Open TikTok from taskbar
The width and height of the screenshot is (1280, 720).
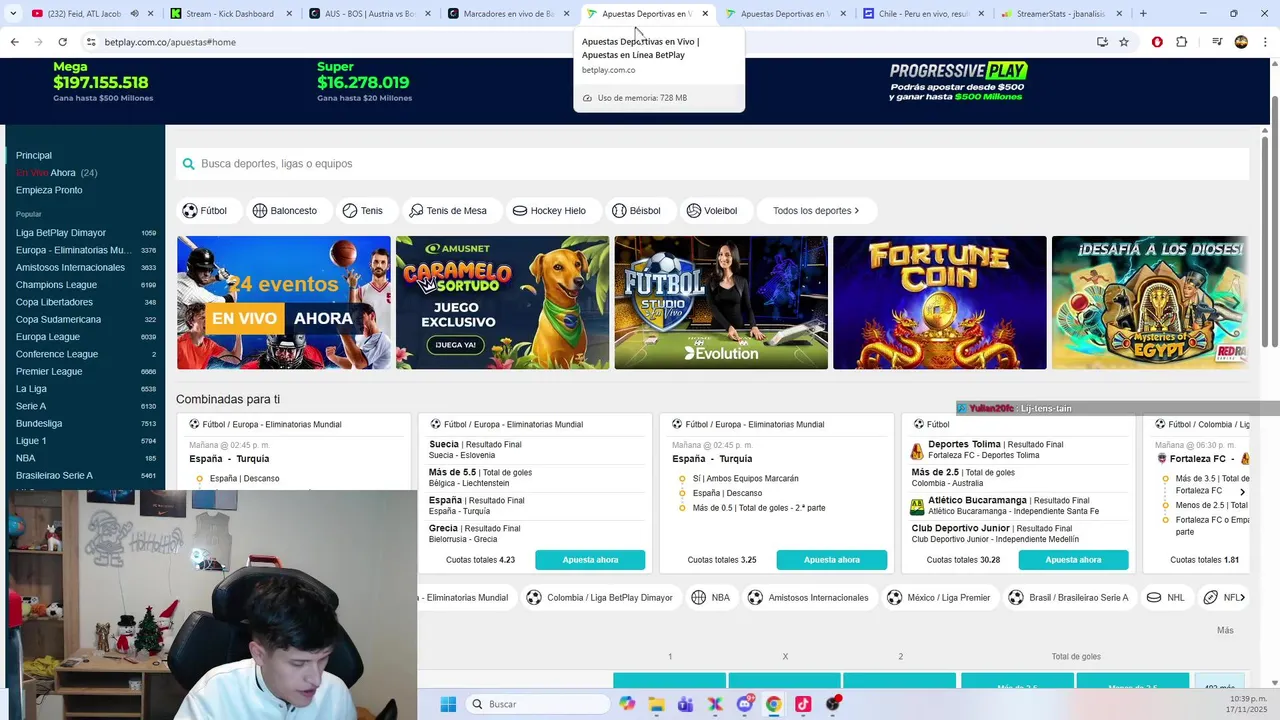(803, 704)
